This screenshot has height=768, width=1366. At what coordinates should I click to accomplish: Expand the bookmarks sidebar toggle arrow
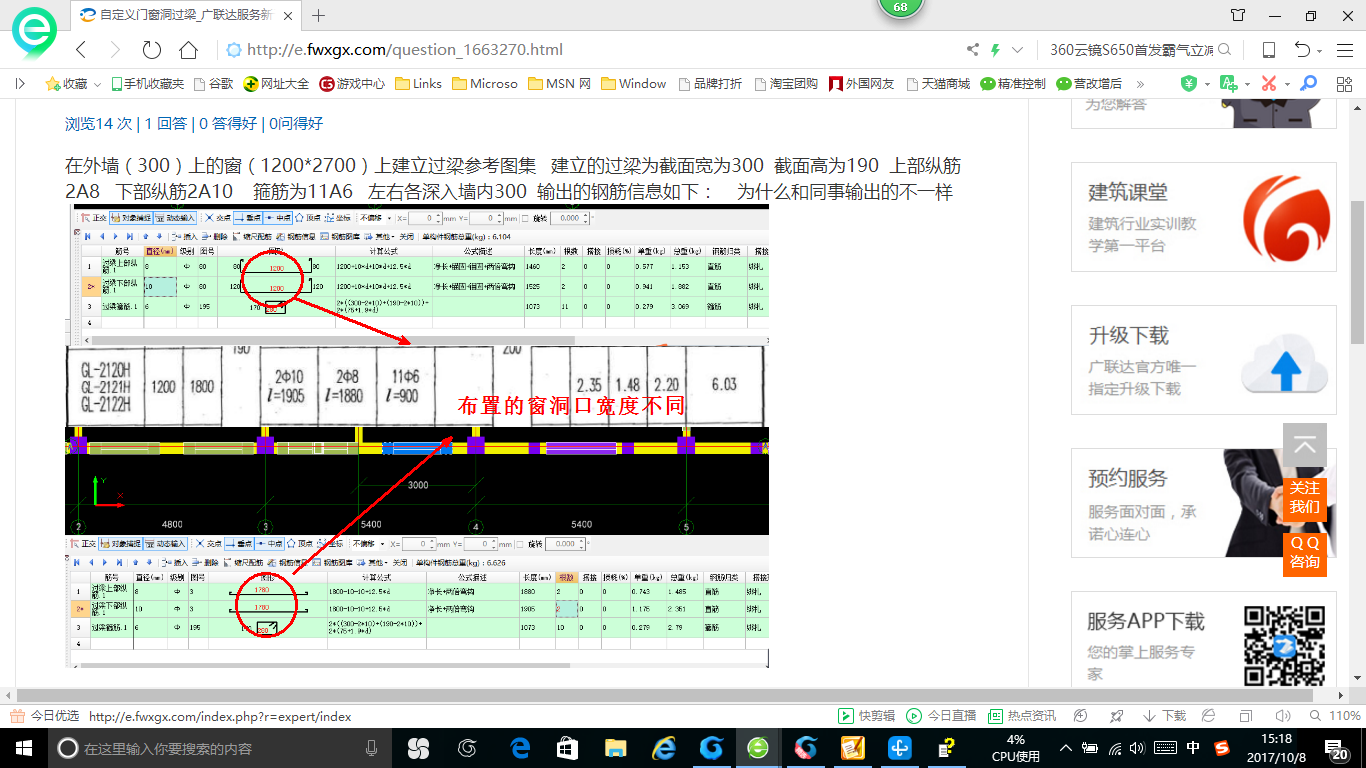point(20,84)
